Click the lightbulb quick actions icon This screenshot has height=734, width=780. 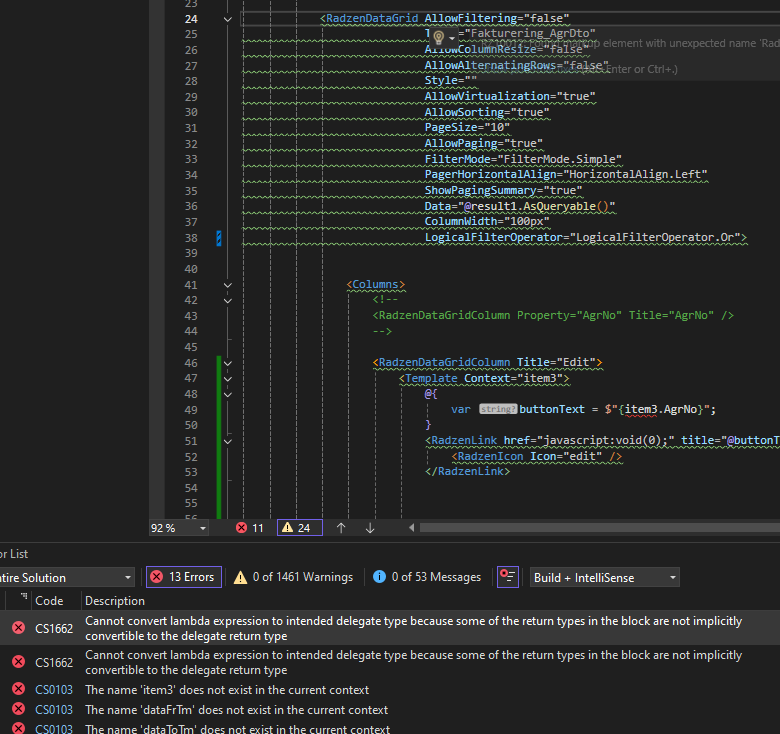coord(439,37)
